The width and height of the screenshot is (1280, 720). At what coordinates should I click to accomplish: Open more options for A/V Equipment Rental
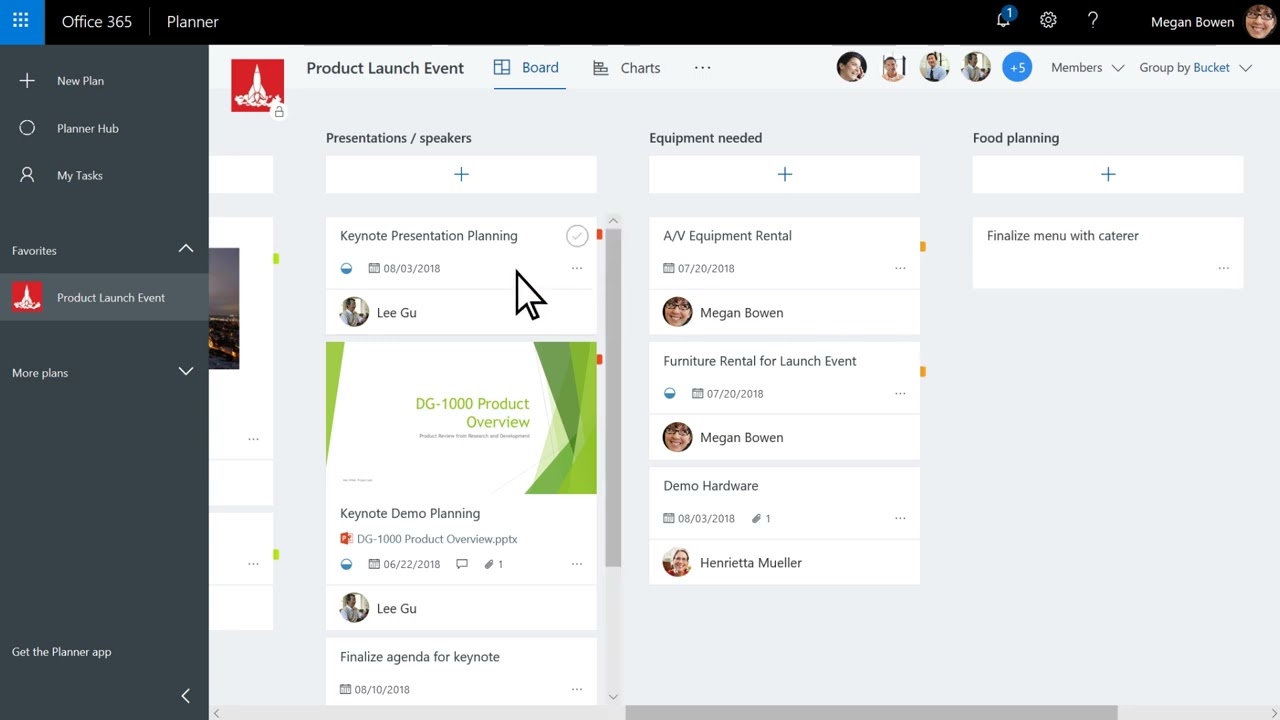[900, 268]
